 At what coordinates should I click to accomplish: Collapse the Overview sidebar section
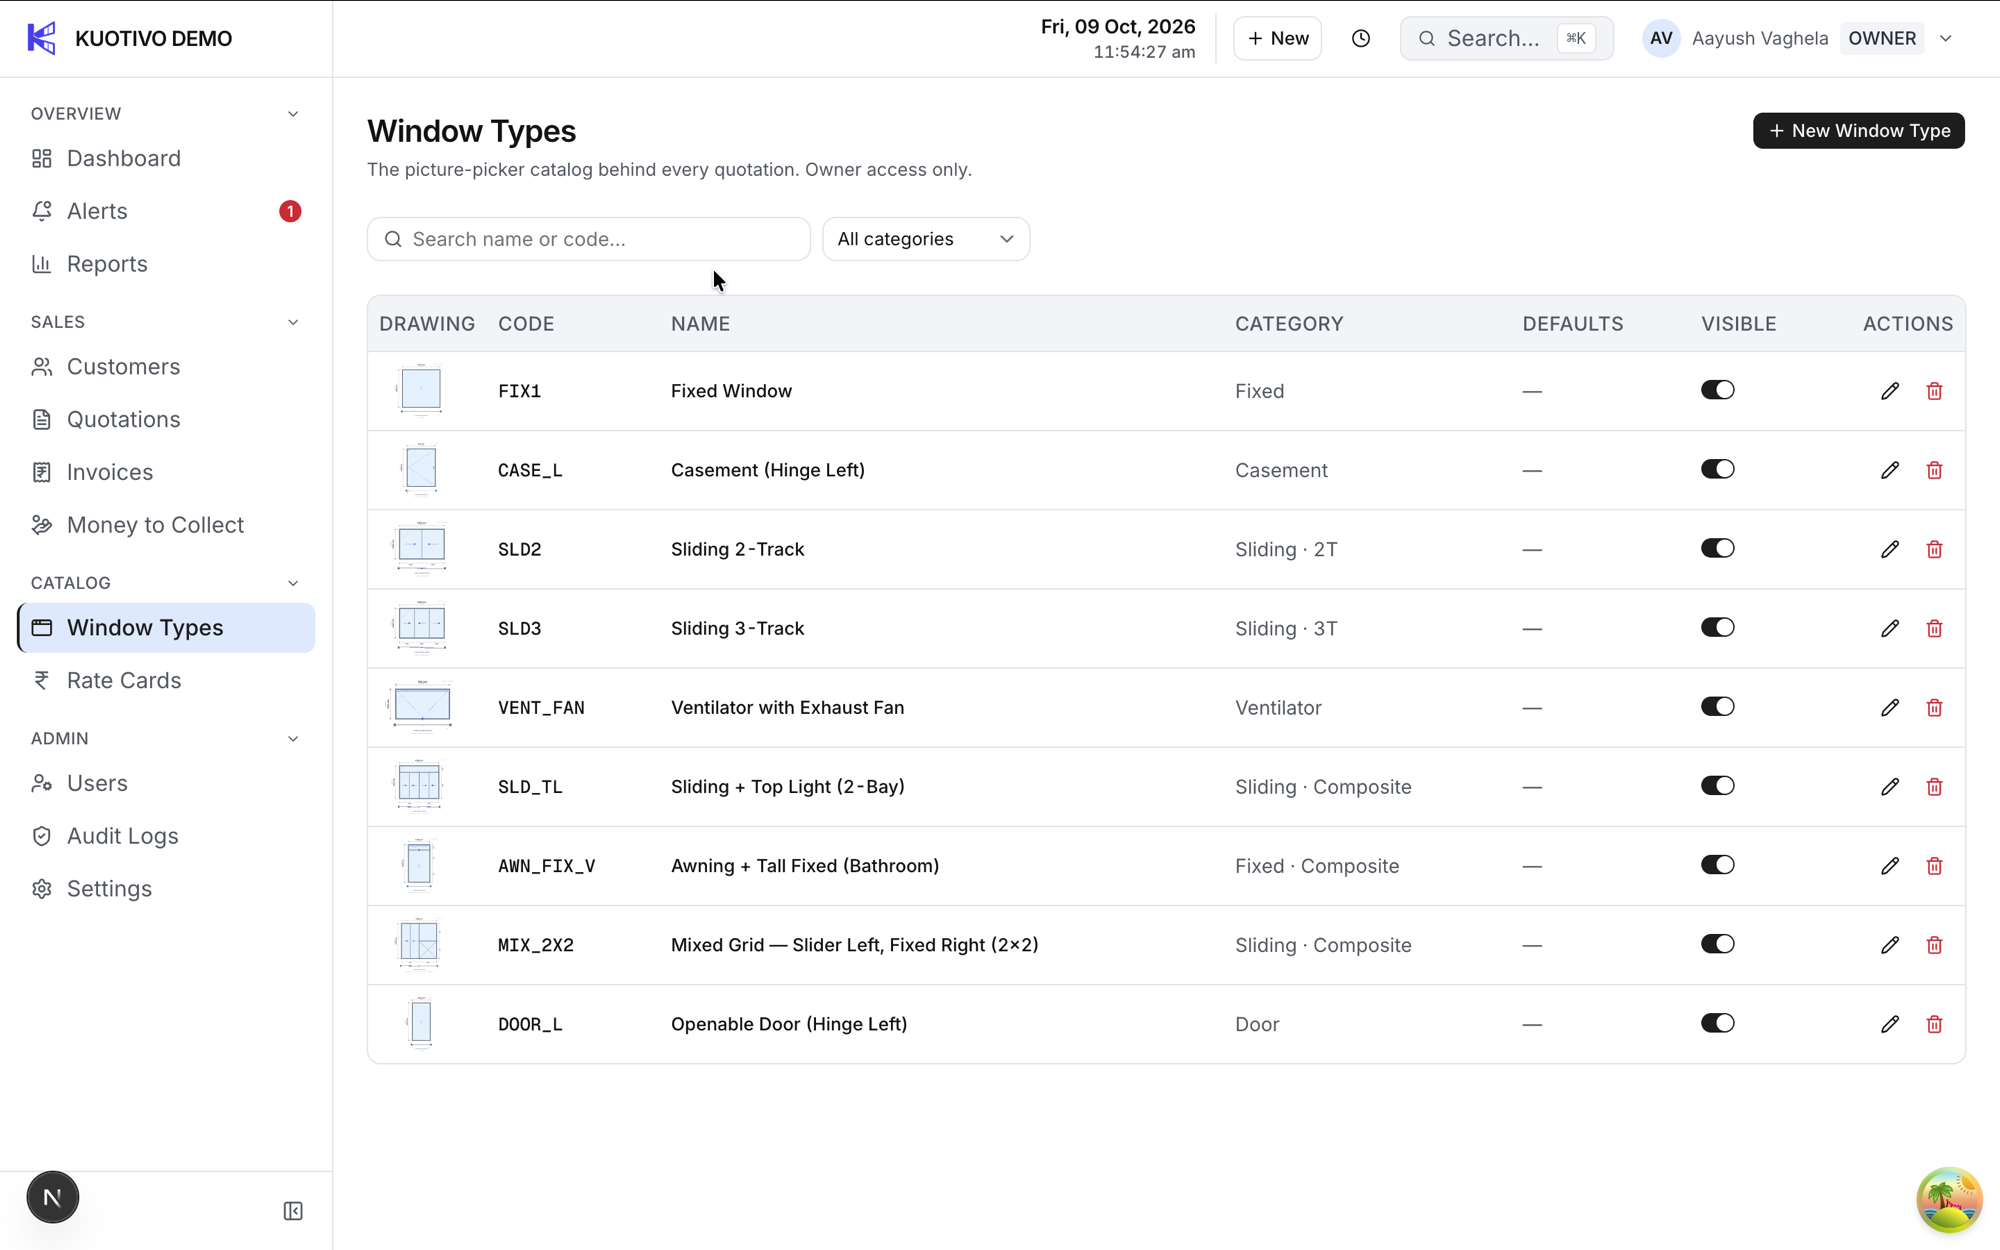click(293, 114)
